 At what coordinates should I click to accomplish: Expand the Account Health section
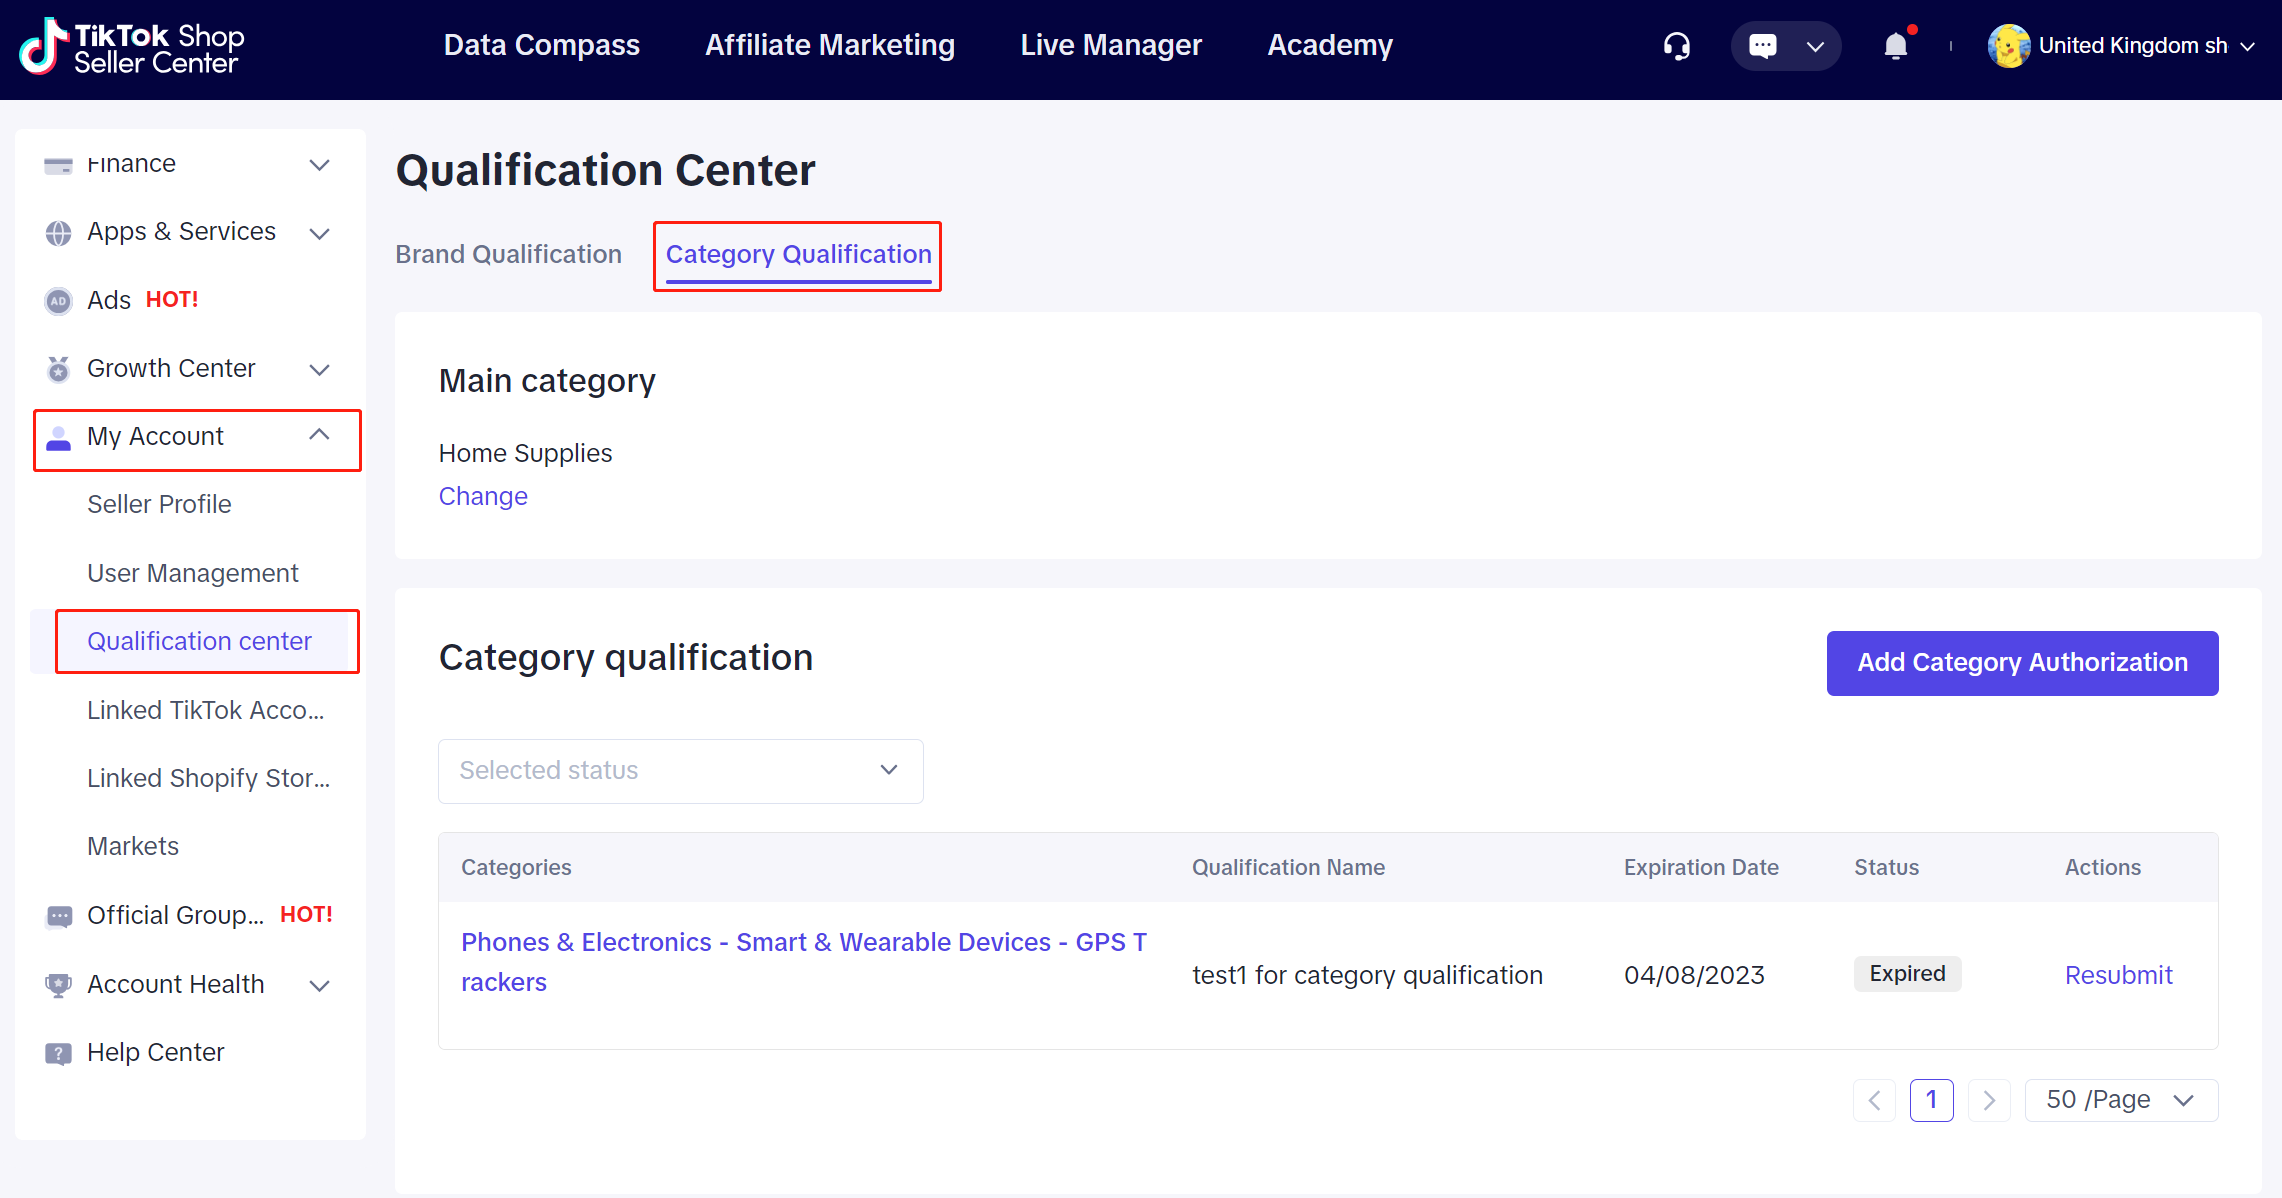pyautogui.click(x=319, y=985)
